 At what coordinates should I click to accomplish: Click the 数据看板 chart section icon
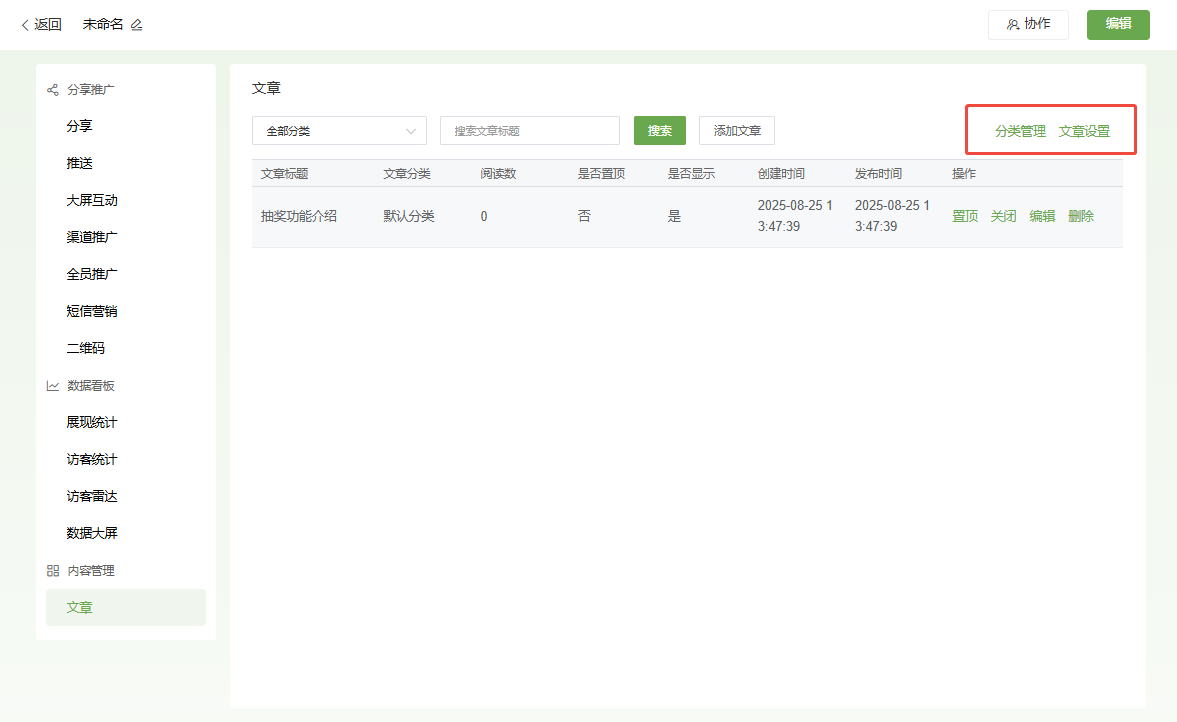coord(53,386)
